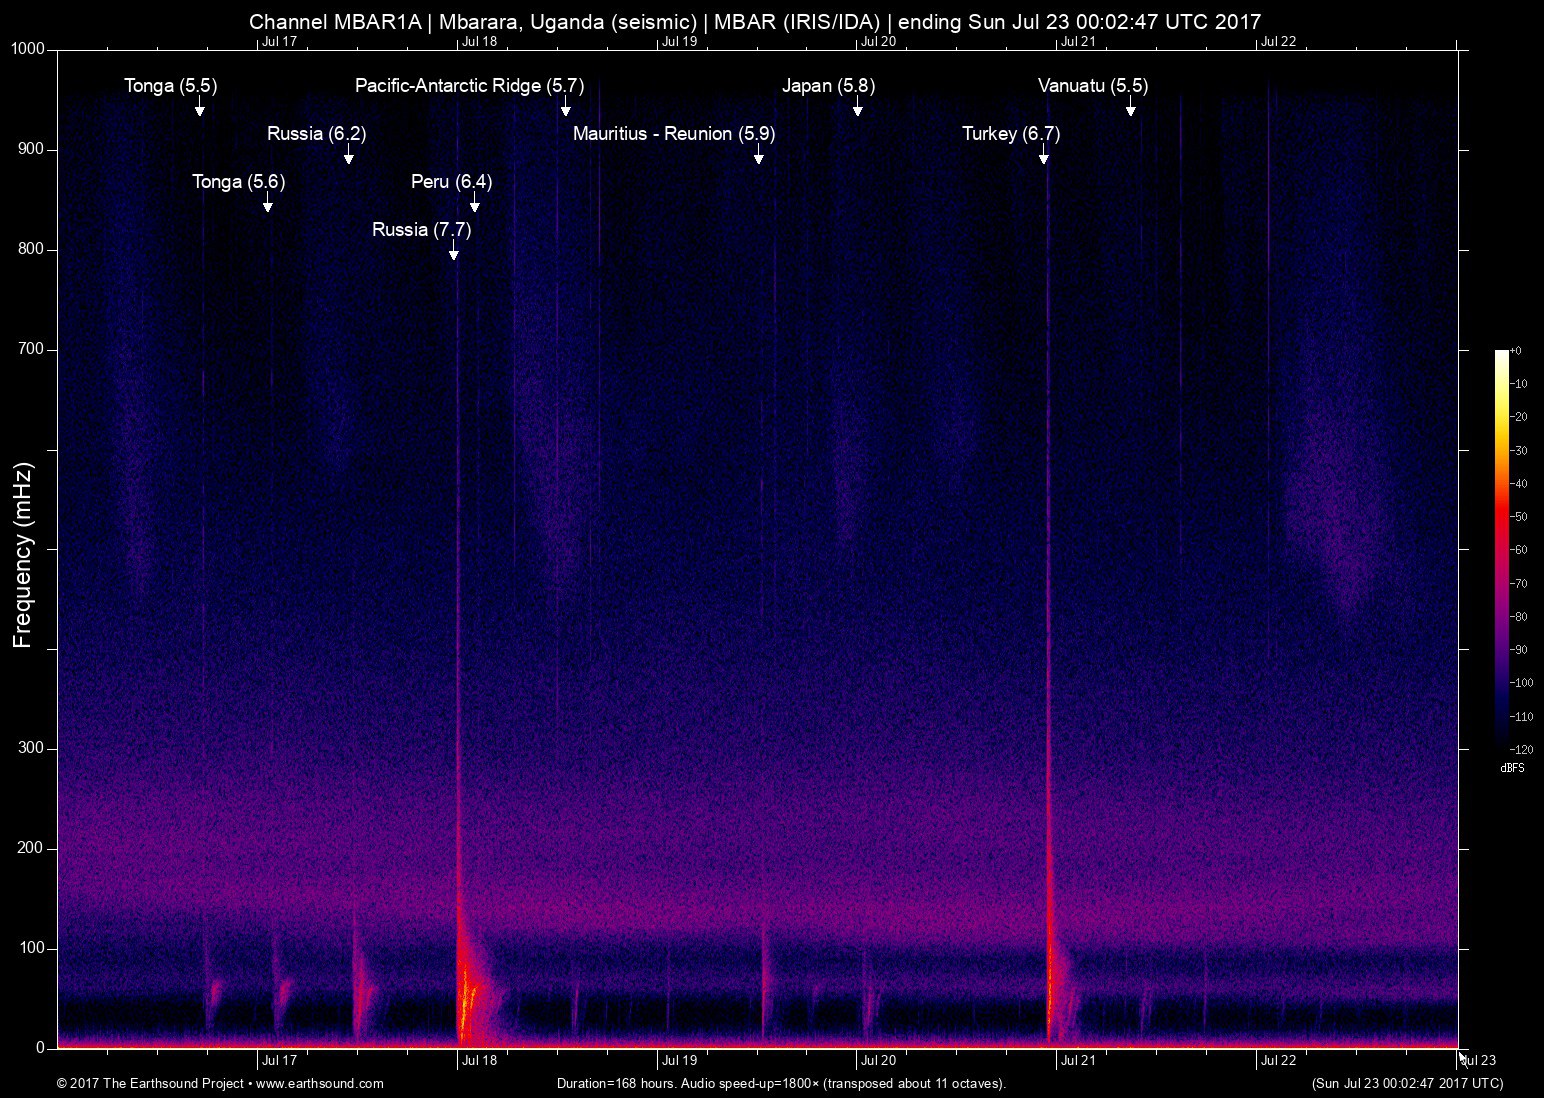1544x1098 pixels.
Task: Click the 1000 frequency tick label
Action: coord(28,50)
